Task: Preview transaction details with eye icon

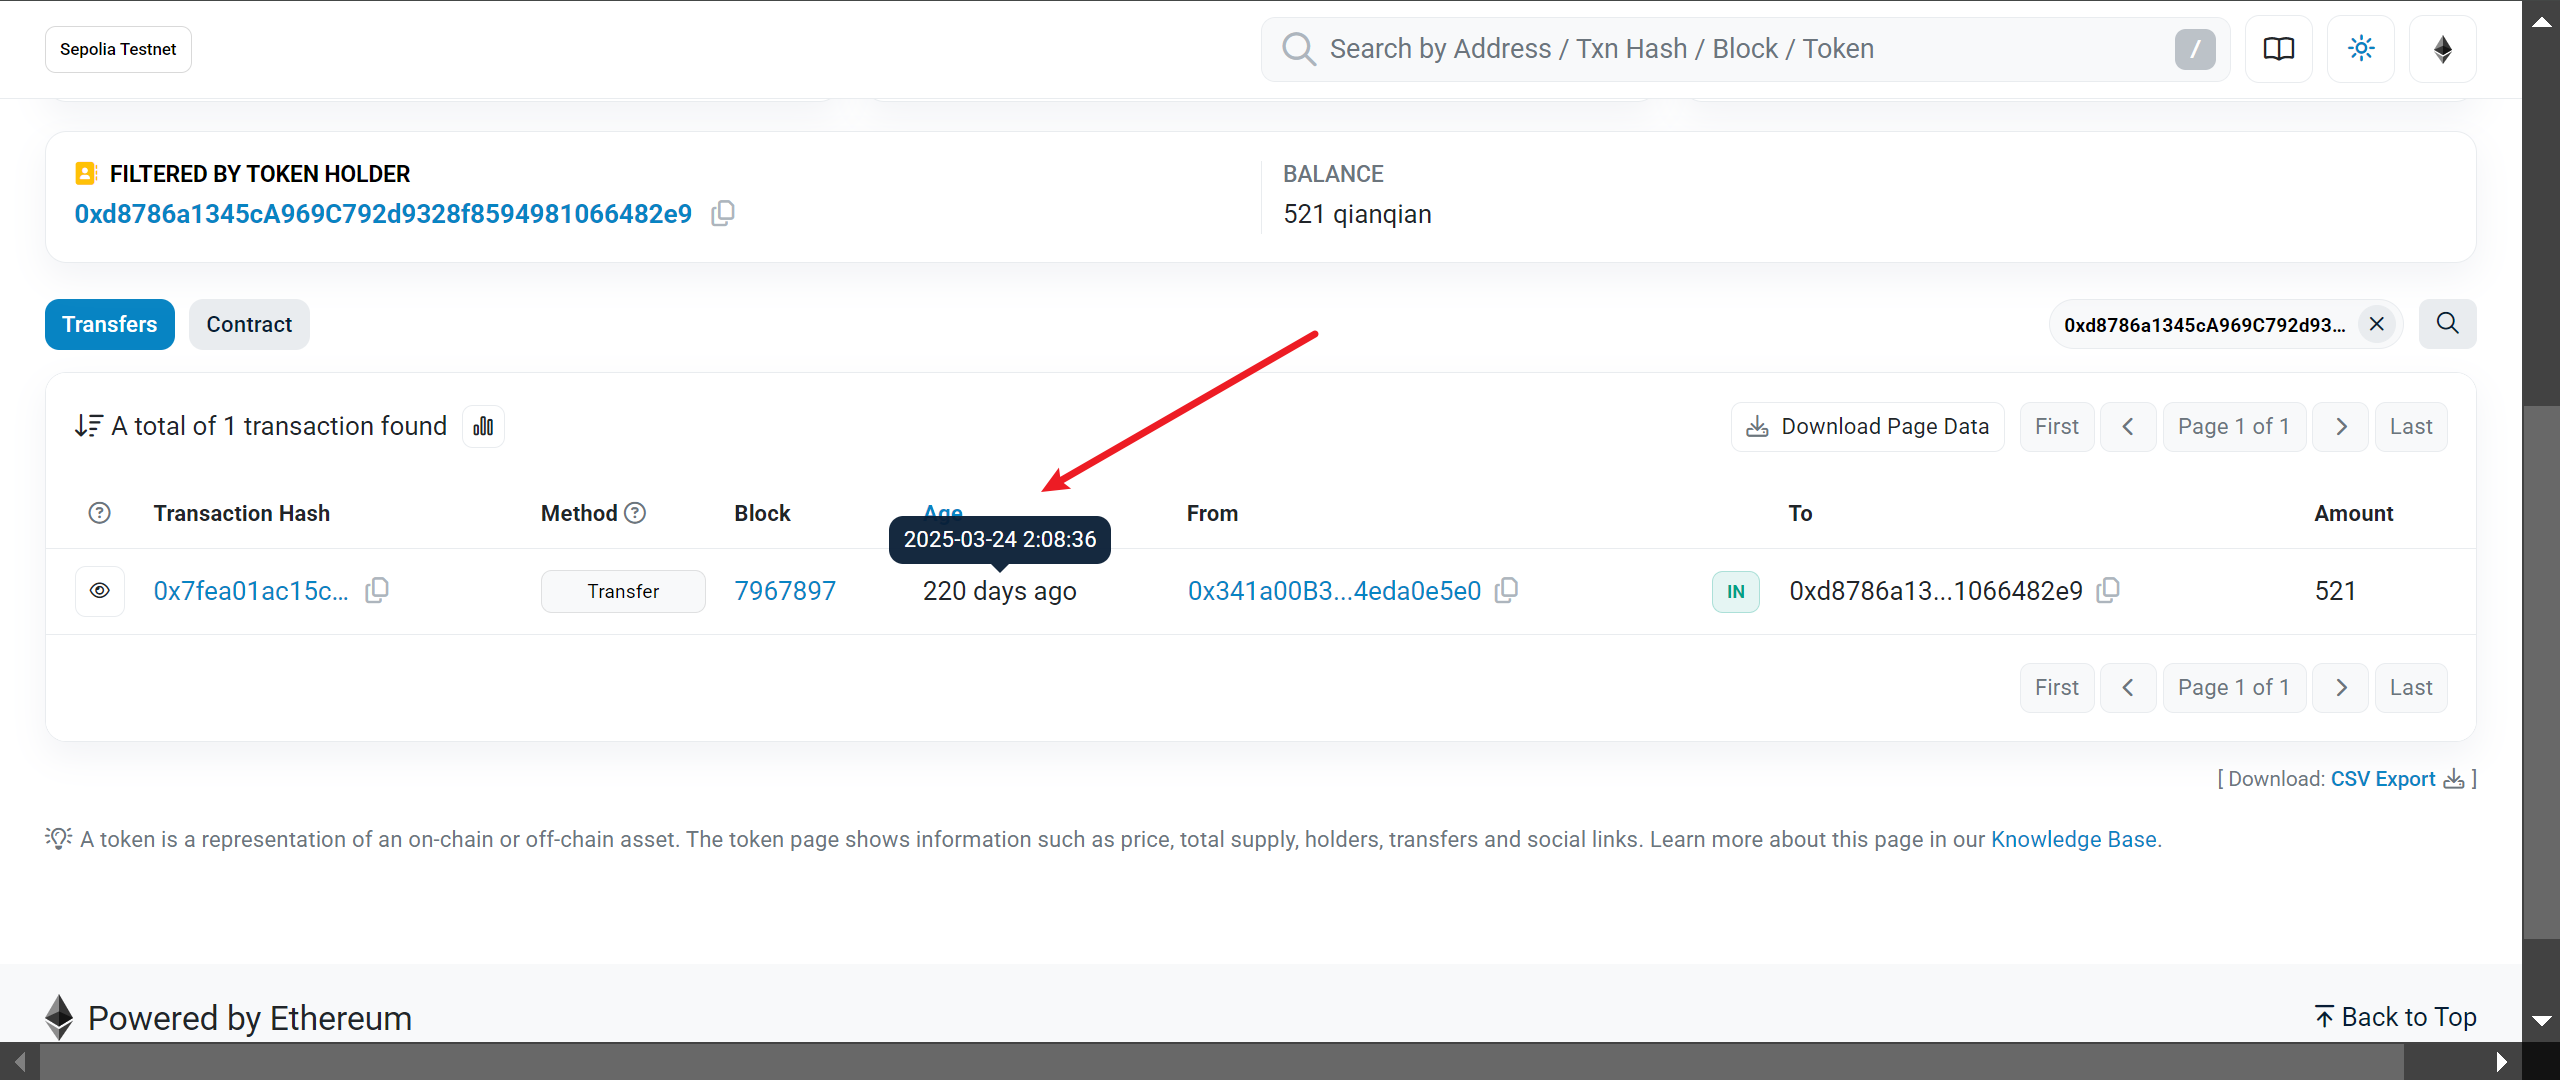Action: [x=100, y=591]
